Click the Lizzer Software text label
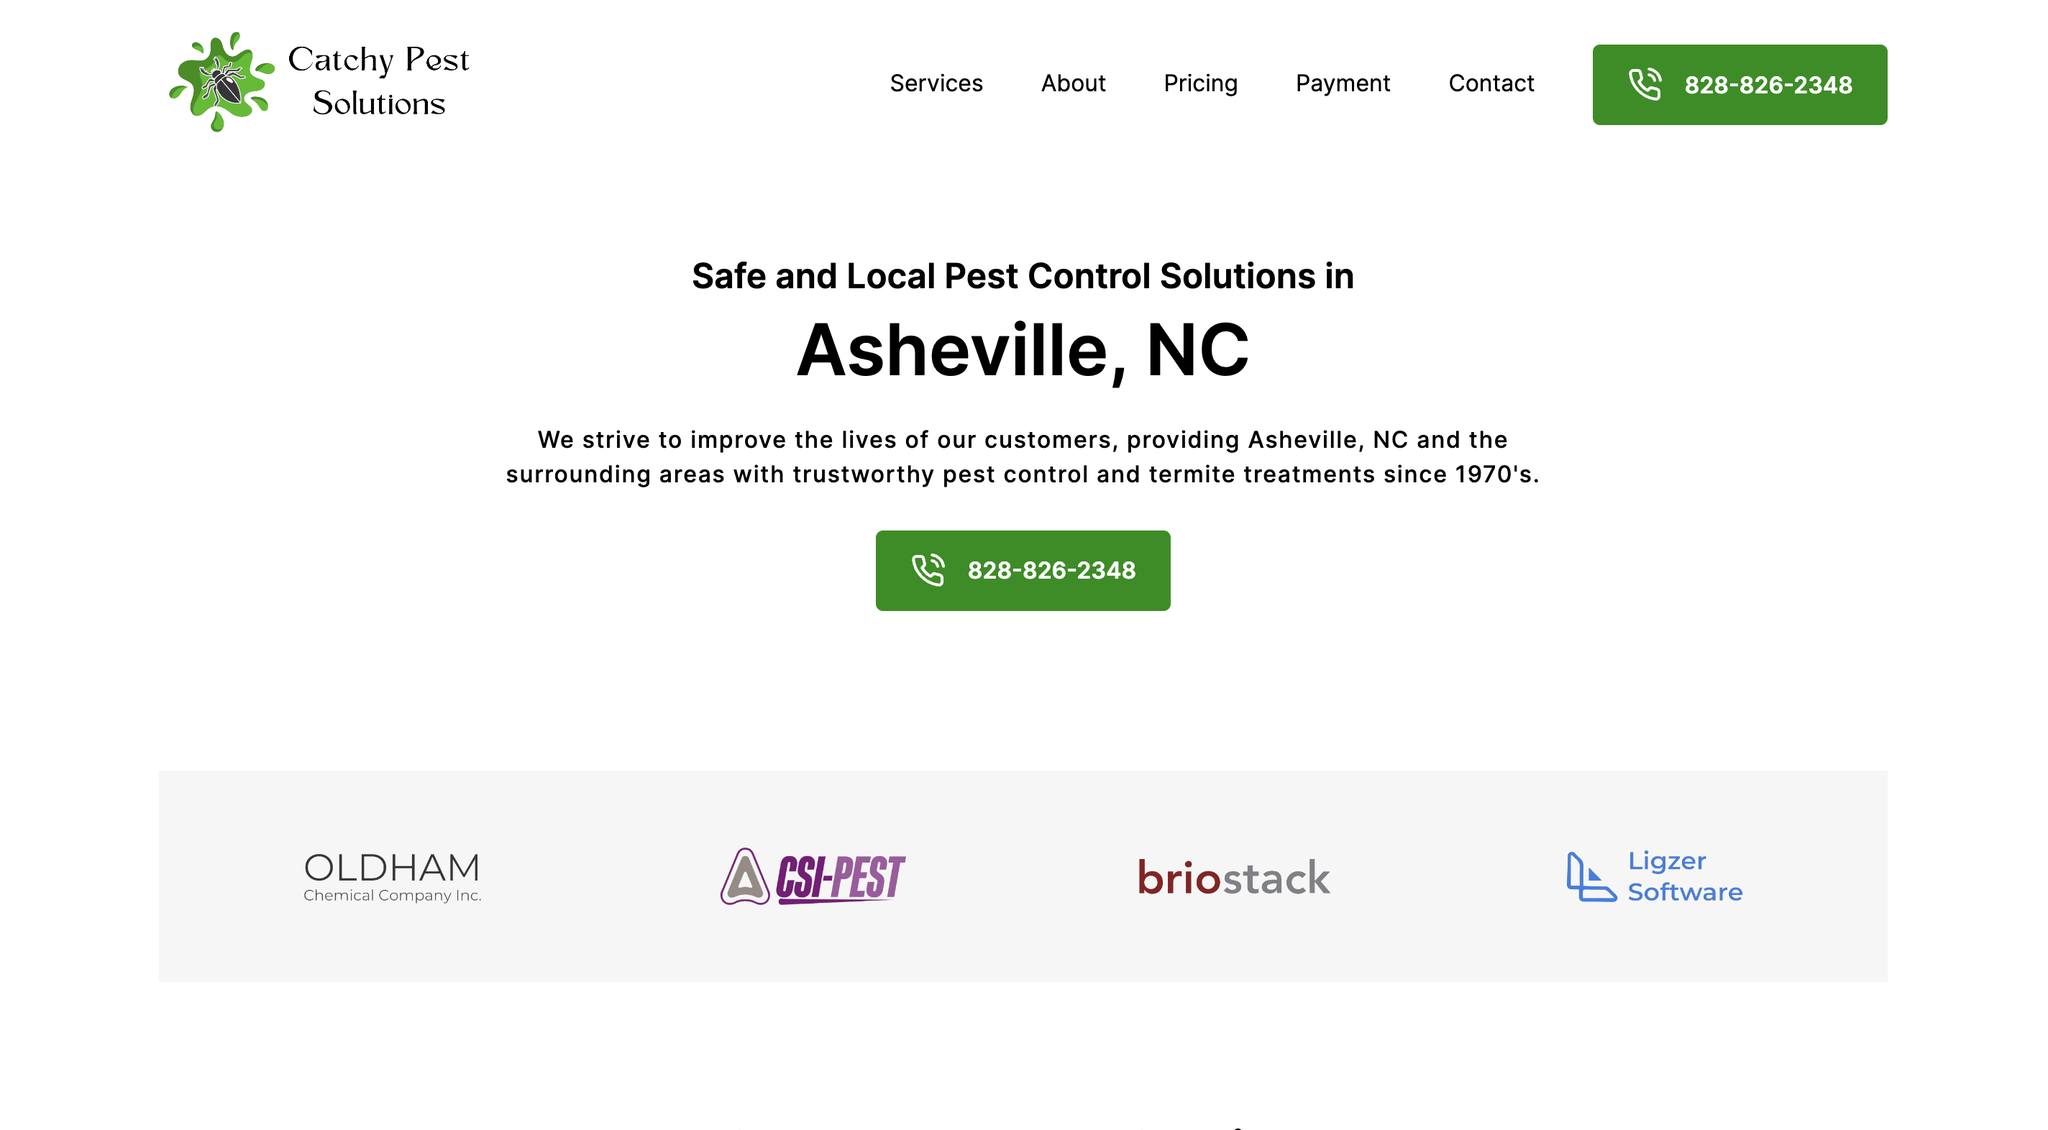This screenshot has width=2048, height=1130. coord(1685,876)
